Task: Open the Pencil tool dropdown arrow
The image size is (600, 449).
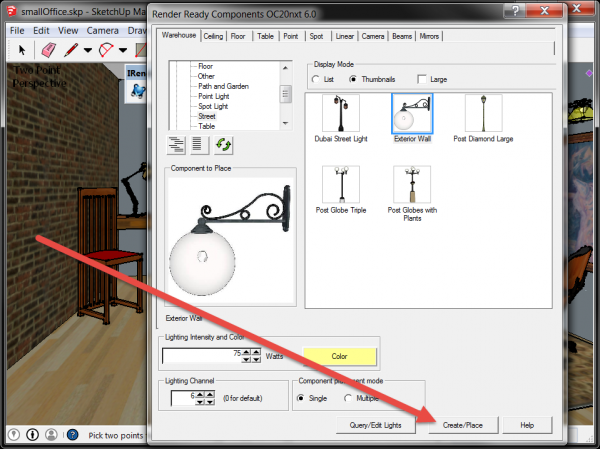Action: (88, 50)
